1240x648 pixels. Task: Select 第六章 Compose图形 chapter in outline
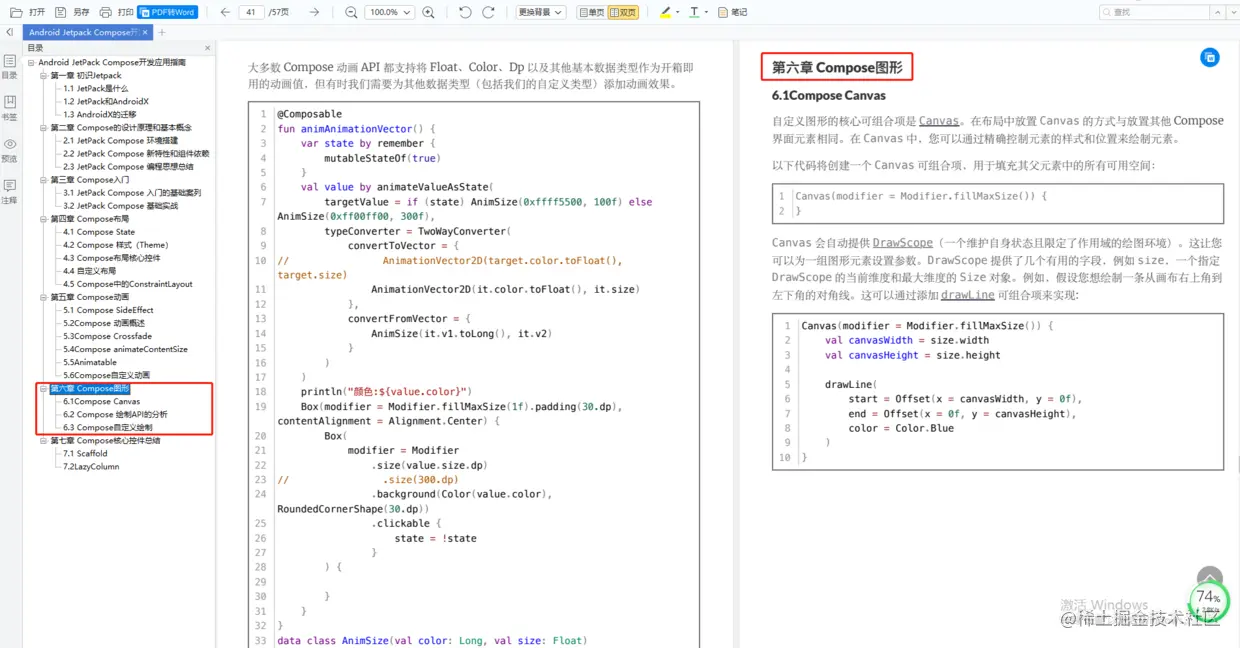point(90,388)
